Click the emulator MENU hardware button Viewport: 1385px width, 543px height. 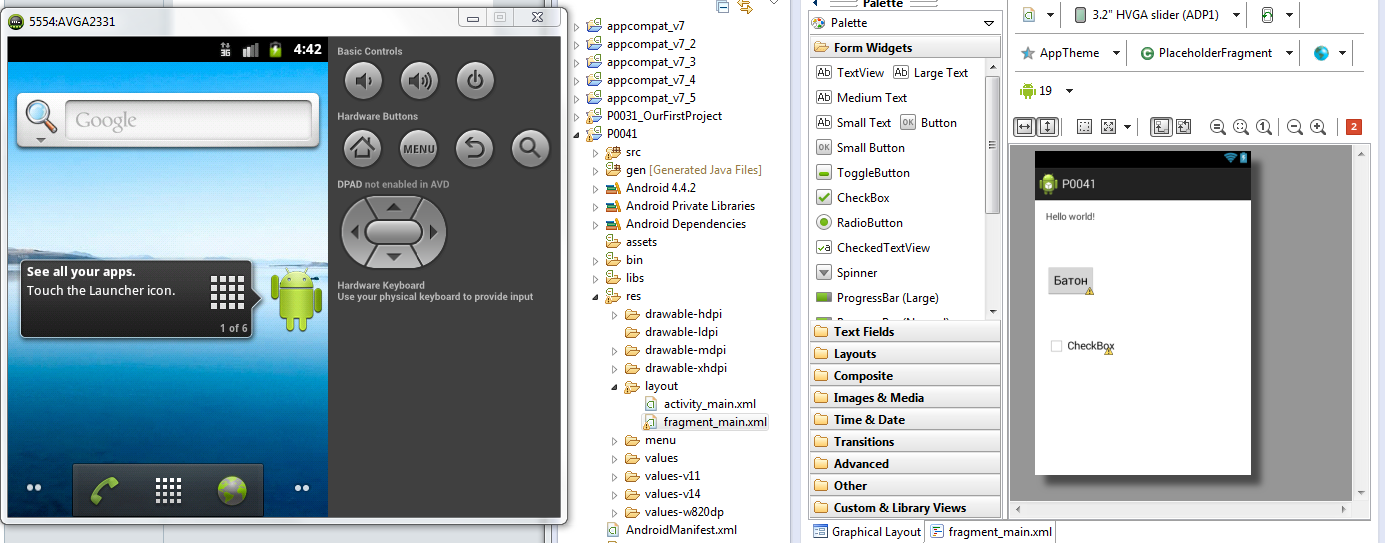point(420,149)
